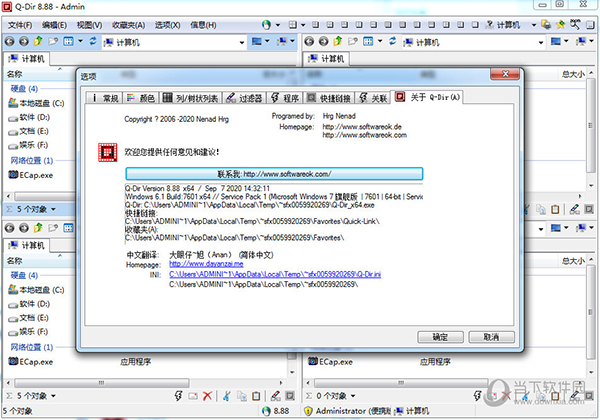Click the 计算机 tab in top-right pane
The image size is (600, 420).
(326, 59)
